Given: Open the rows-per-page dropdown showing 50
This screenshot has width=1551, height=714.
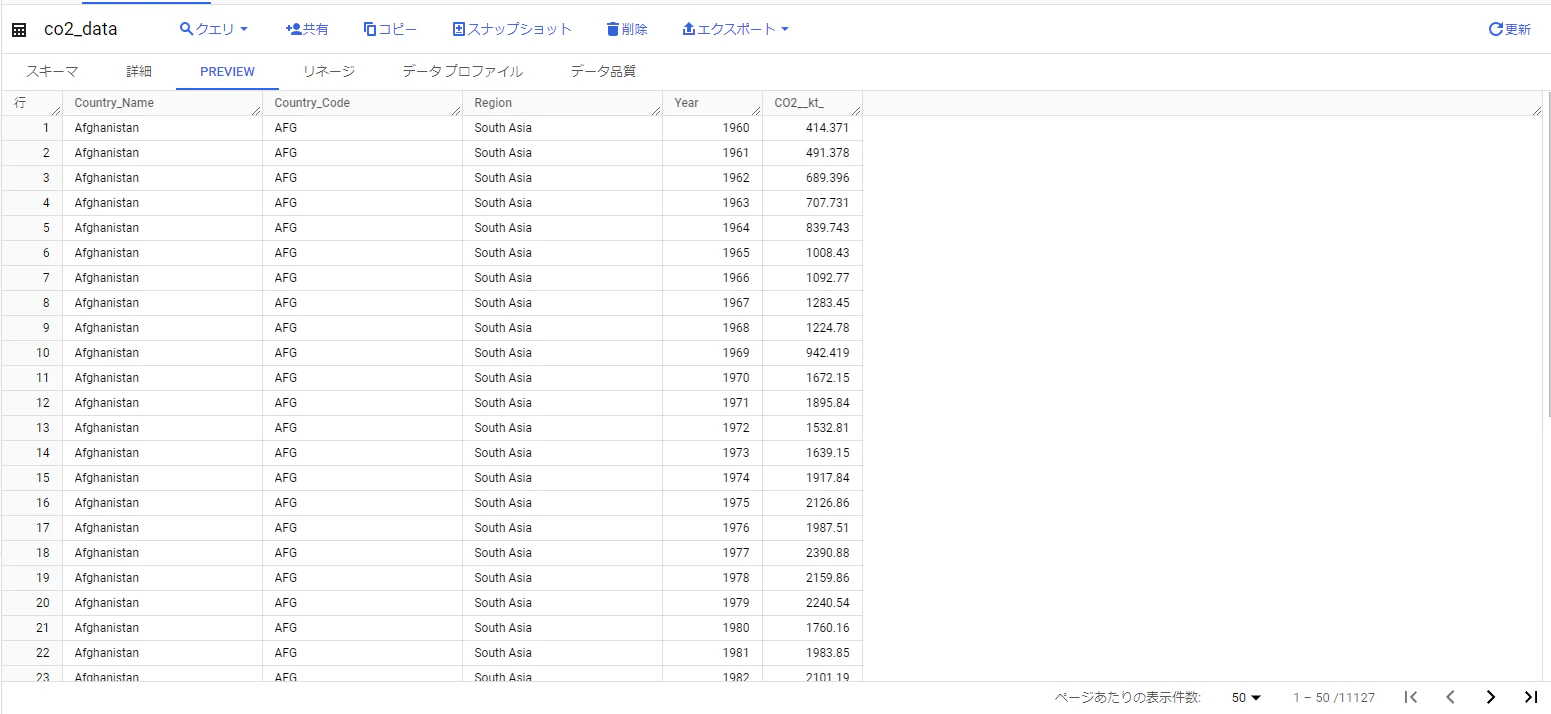Looking at the screenshot, I should (x=1246, y=697).
